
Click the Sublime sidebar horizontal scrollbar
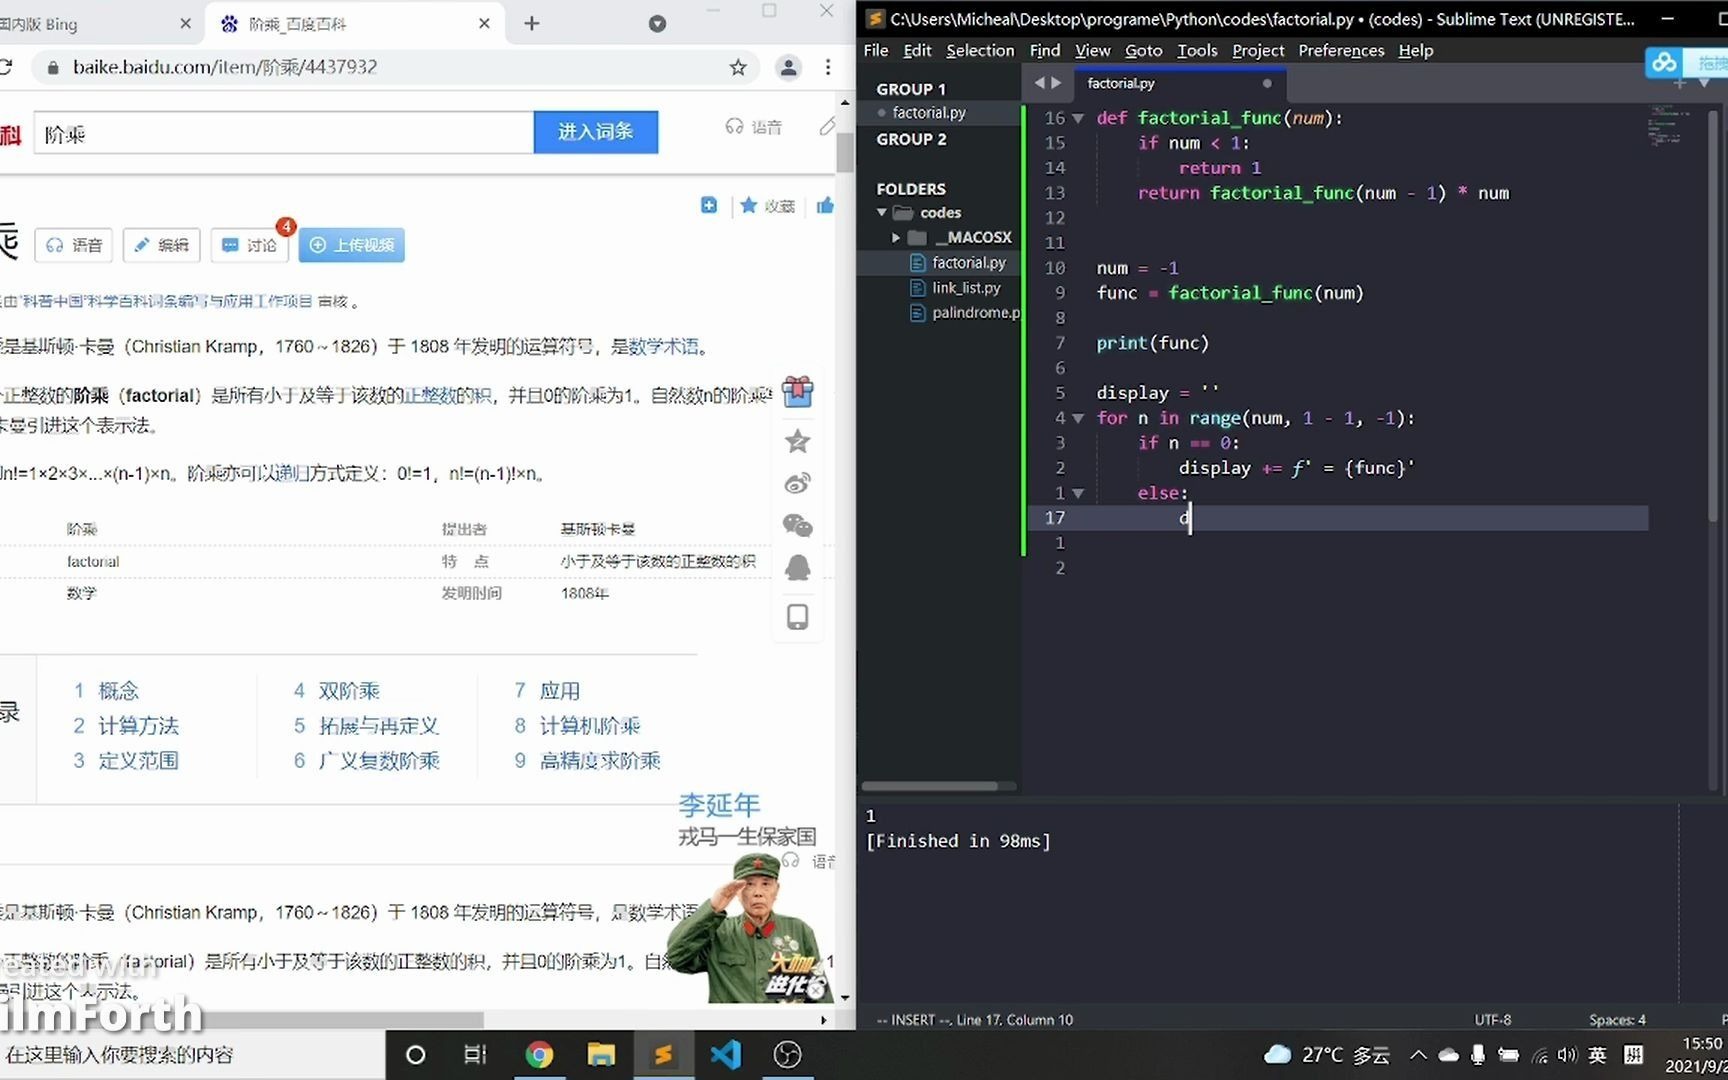[x=930, y=786]
